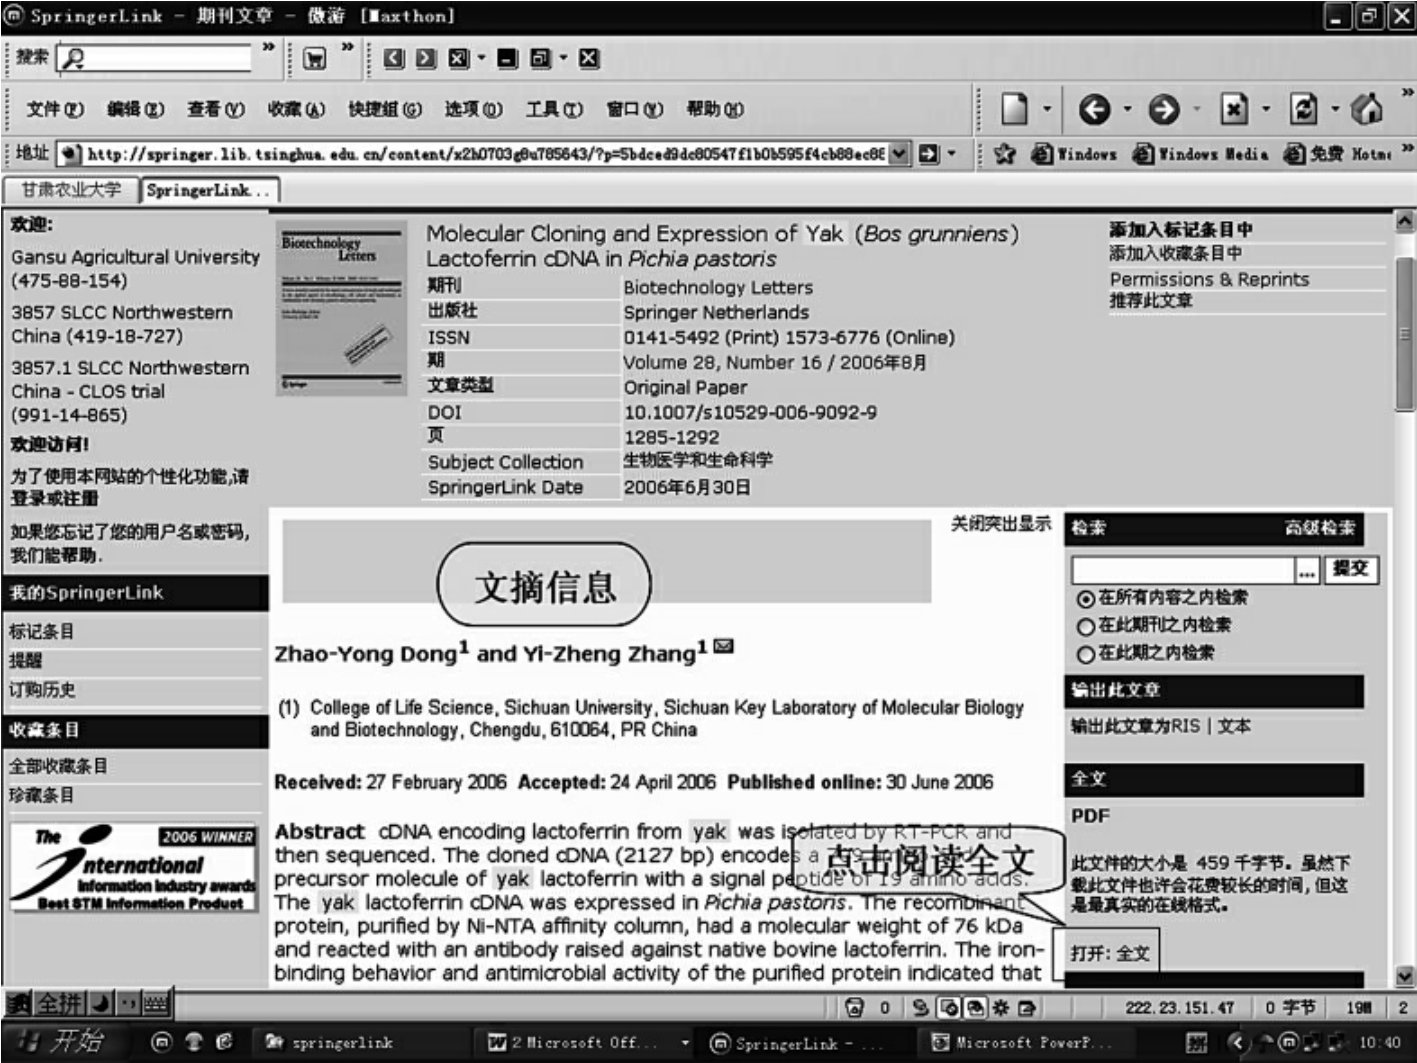1417x1063 pixels.
Task: Select the 在所有内容之内检索 radio button
Action: (x=1085, y=598)
